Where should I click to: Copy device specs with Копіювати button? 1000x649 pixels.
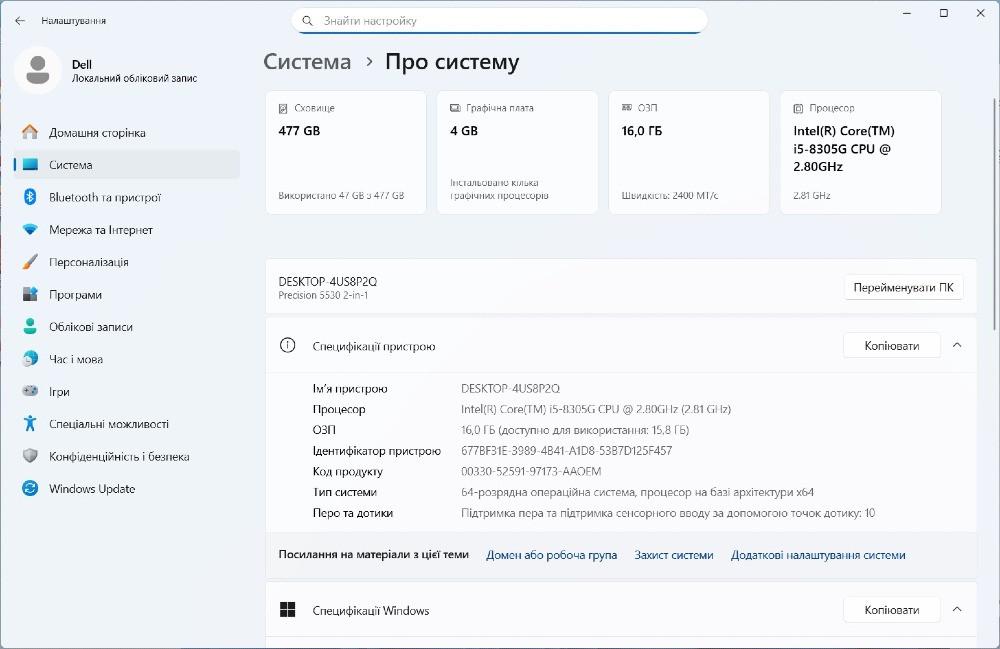point(892,346)
